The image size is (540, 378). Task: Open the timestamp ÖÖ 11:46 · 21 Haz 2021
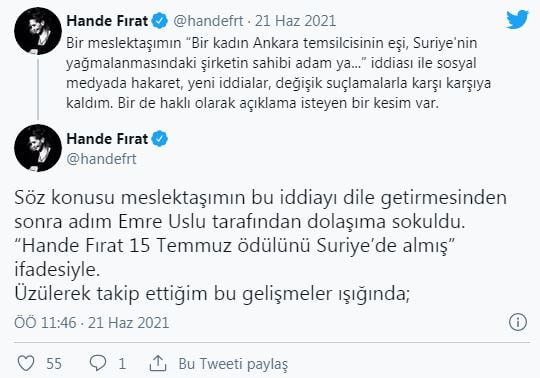(92, 323)
